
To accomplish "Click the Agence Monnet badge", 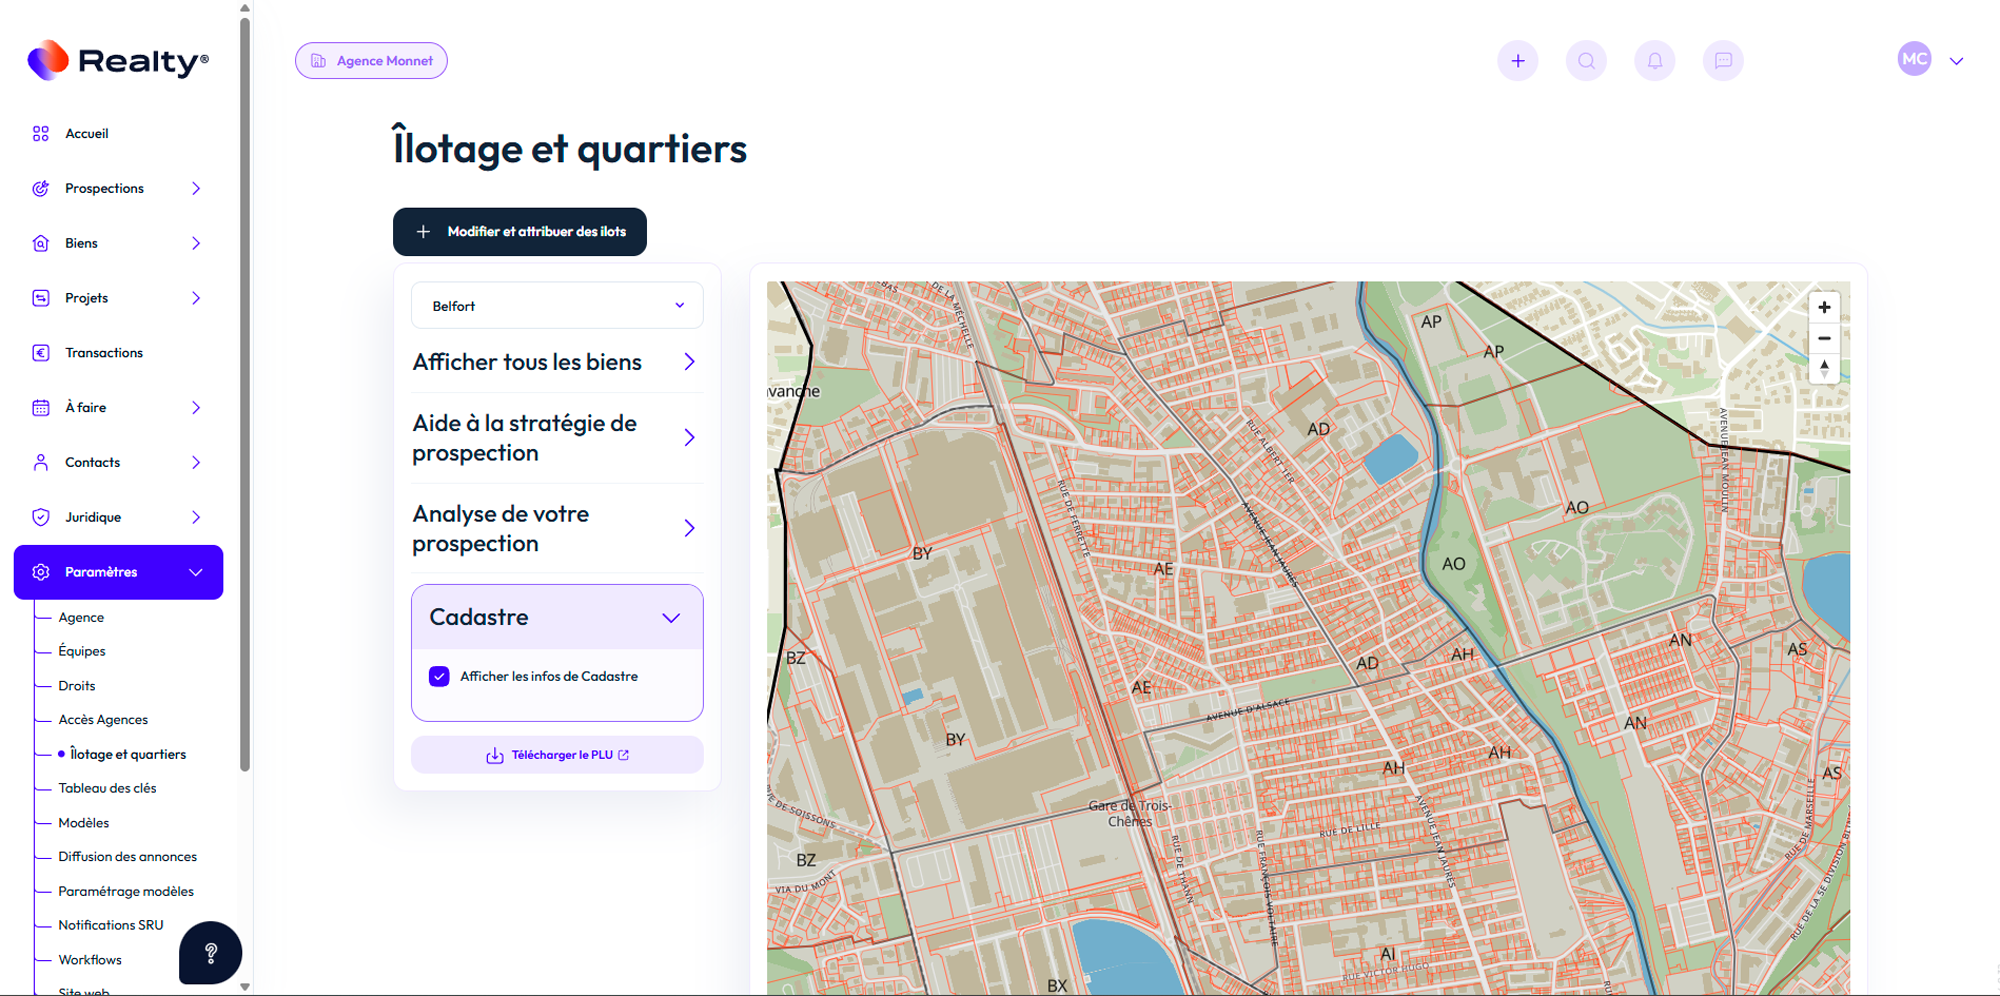I will click(371, 61).
